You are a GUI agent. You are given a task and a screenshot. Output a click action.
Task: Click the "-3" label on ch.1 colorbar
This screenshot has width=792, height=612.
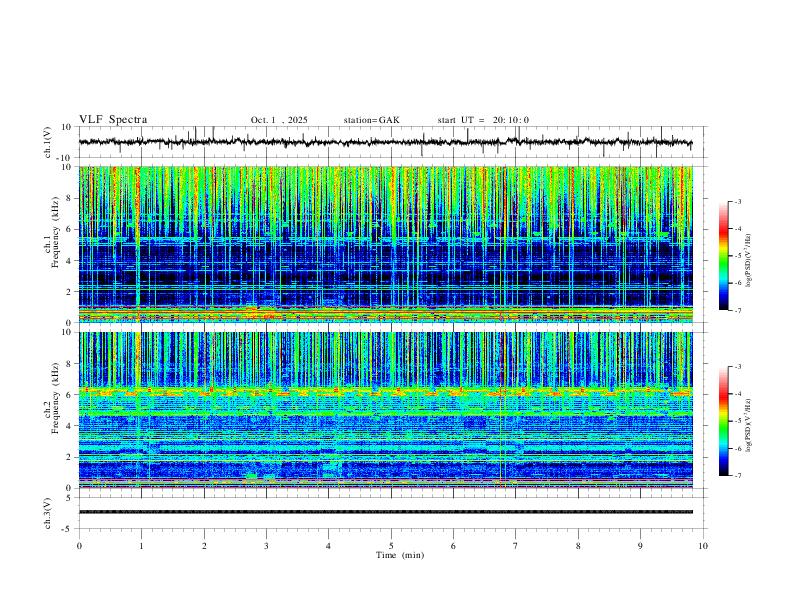pos(737,201)
